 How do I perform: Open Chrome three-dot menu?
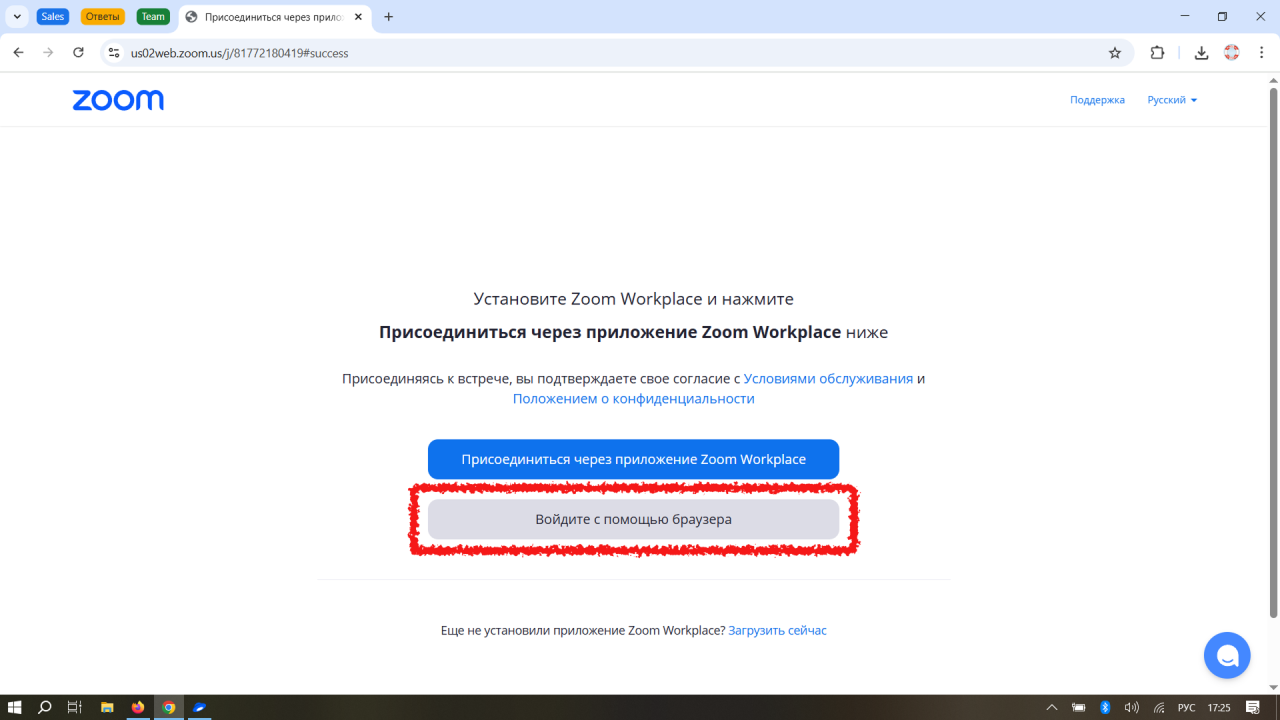coord(1263,53)
